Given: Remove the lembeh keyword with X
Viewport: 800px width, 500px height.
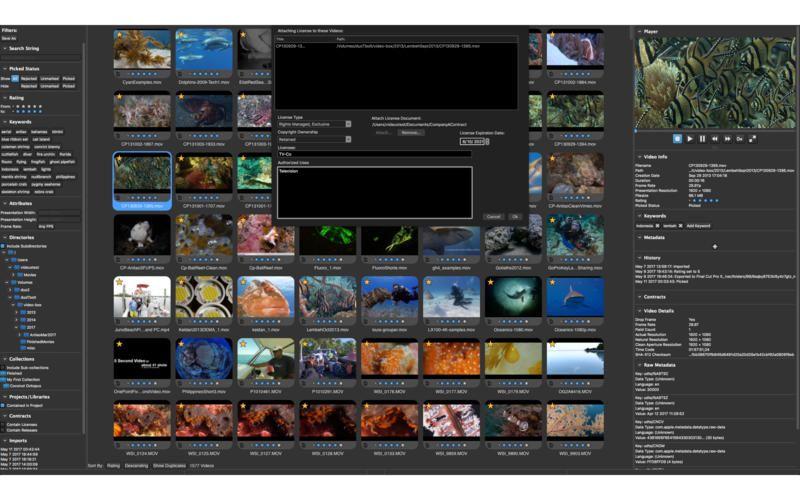Looking at the screenshot, I should (x=680, y=226).
